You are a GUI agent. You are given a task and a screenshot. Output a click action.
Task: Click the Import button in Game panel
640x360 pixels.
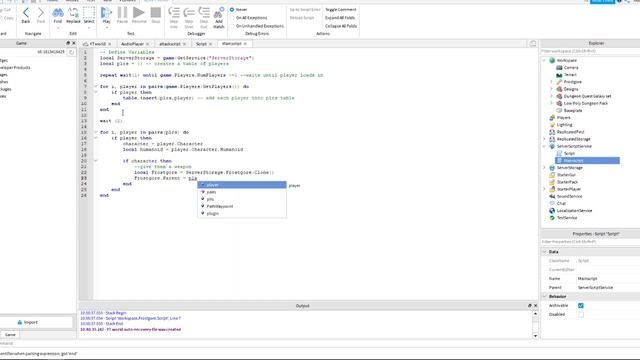tap(28, 322)
